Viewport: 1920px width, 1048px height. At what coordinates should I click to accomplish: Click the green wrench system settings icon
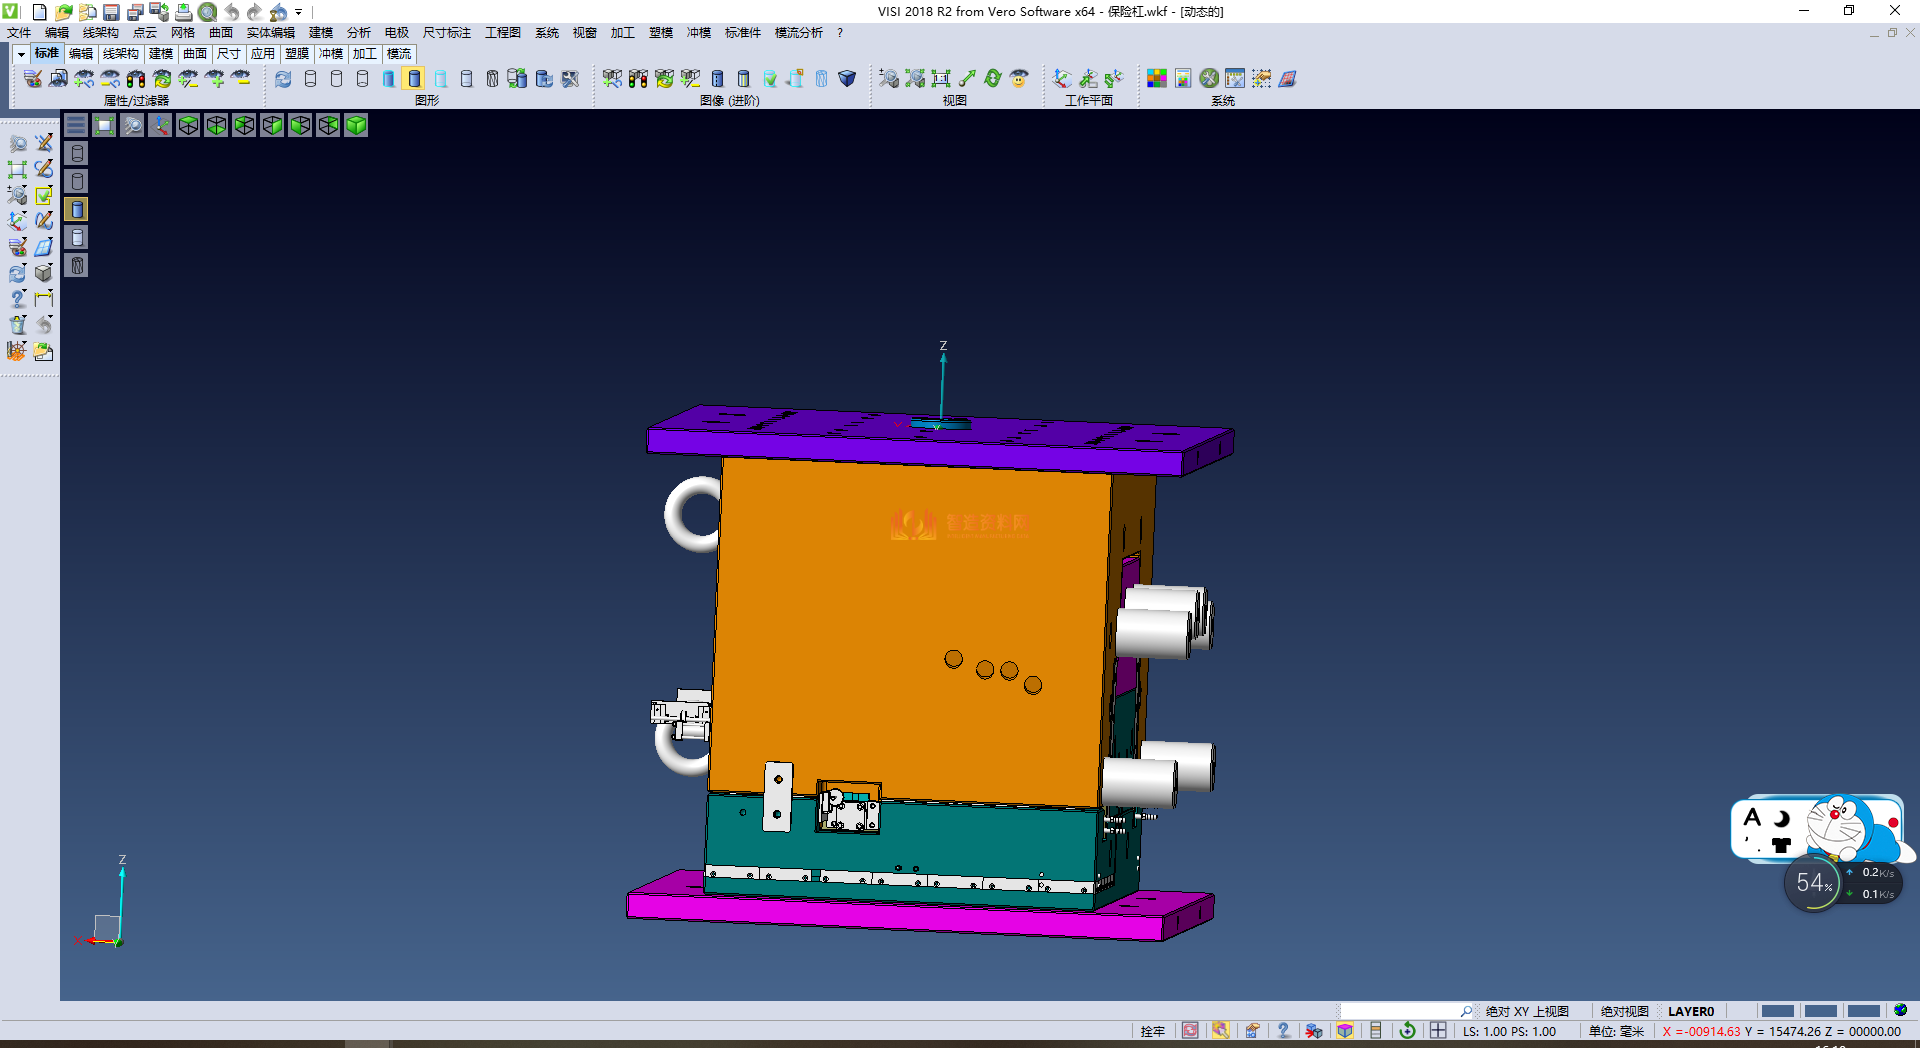[1209, 79]
